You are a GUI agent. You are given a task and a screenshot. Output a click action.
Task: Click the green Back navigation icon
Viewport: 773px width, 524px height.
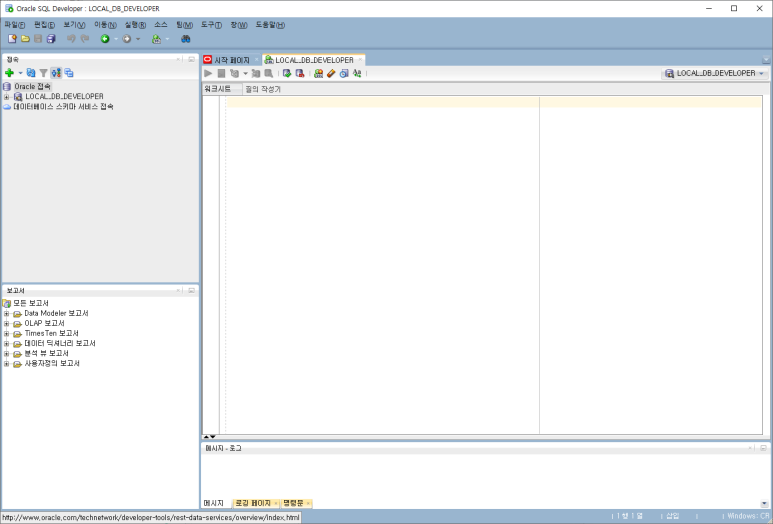point(105,38)
